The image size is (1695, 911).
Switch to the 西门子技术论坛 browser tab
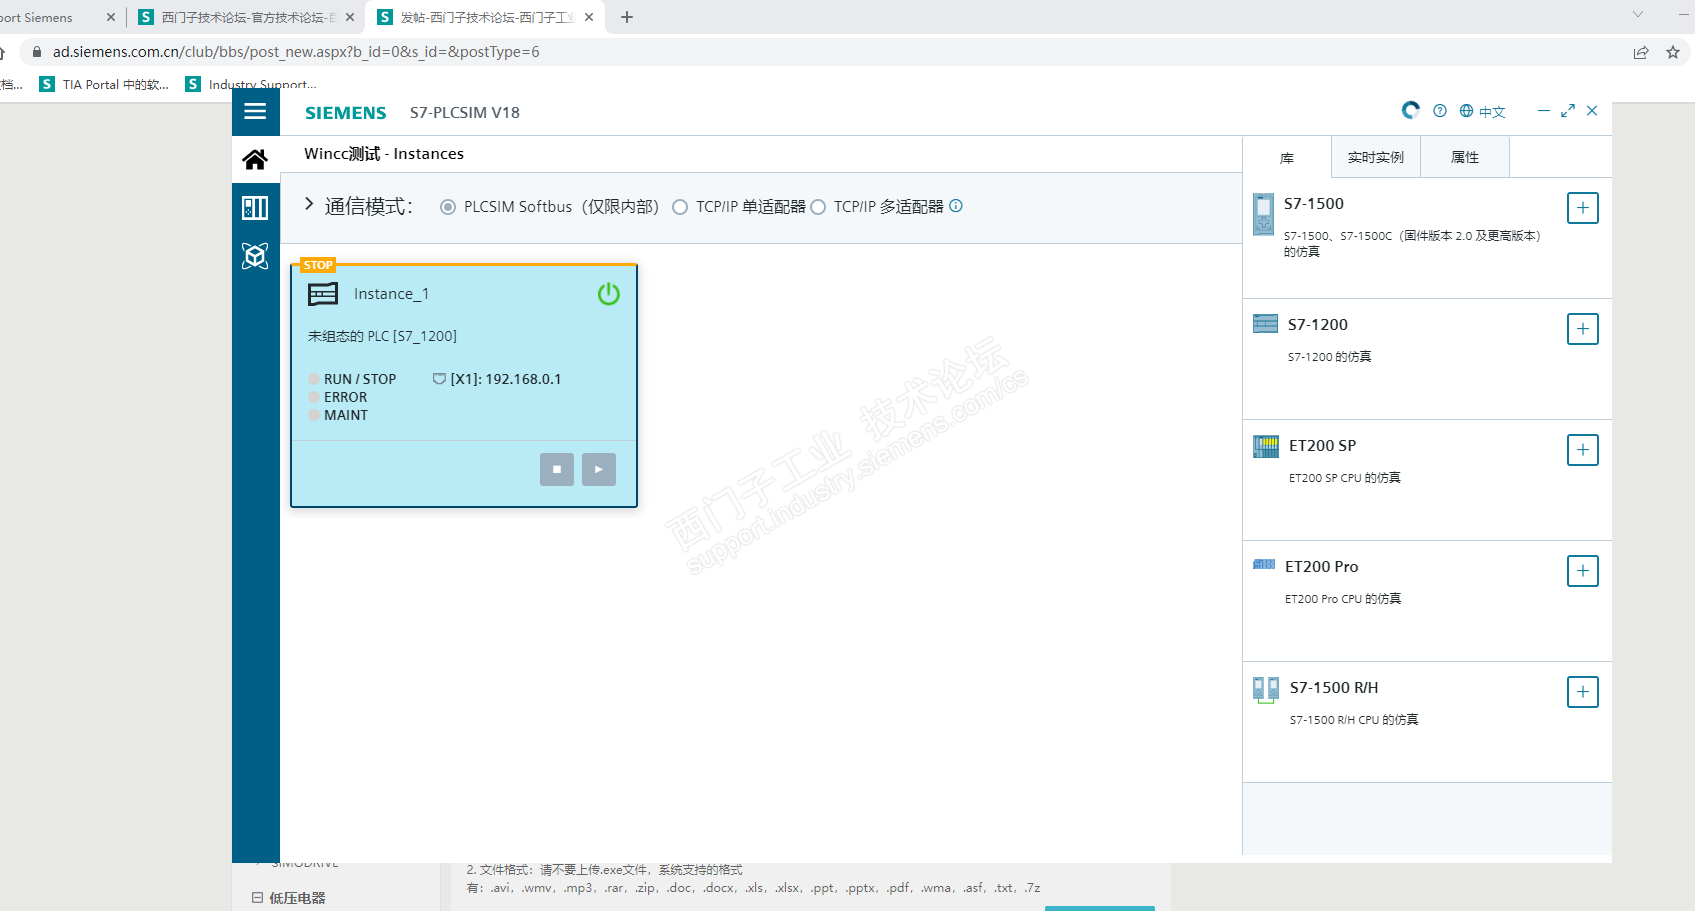(x=246, y=17)
